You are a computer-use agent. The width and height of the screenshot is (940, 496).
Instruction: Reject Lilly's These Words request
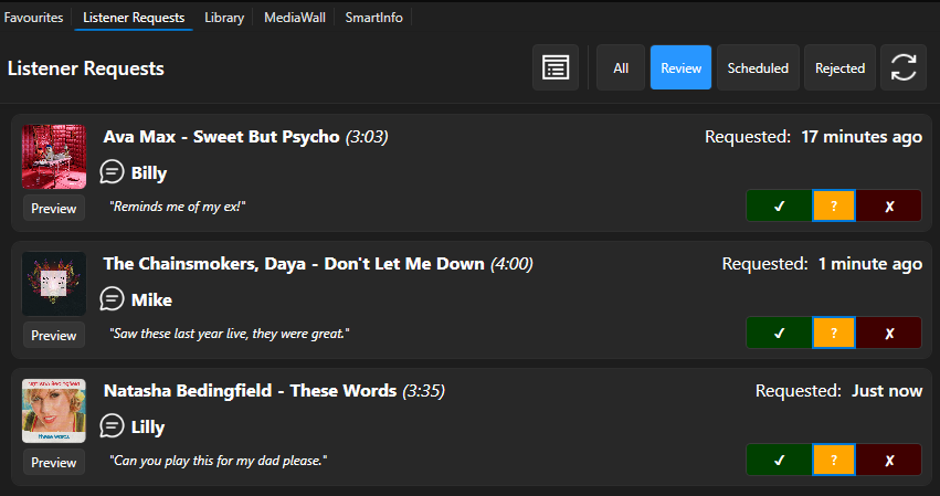click(888, 460)
